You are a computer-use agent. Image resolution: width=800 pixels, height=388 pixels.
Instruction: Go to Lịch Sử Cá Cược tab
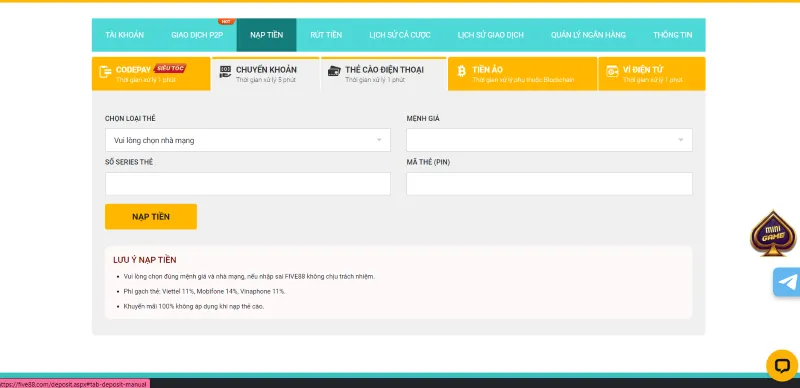pos(399,35)
